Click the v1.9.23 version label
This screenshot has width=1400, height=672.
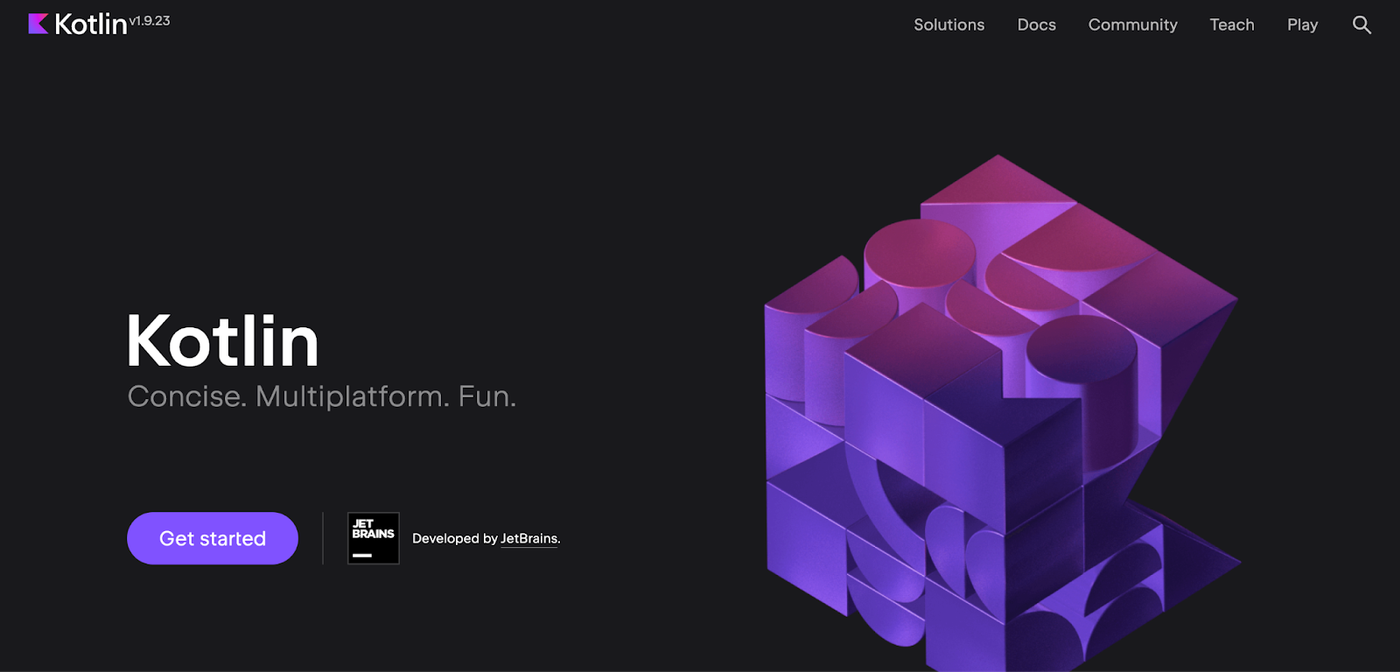(x=150, y=20)
